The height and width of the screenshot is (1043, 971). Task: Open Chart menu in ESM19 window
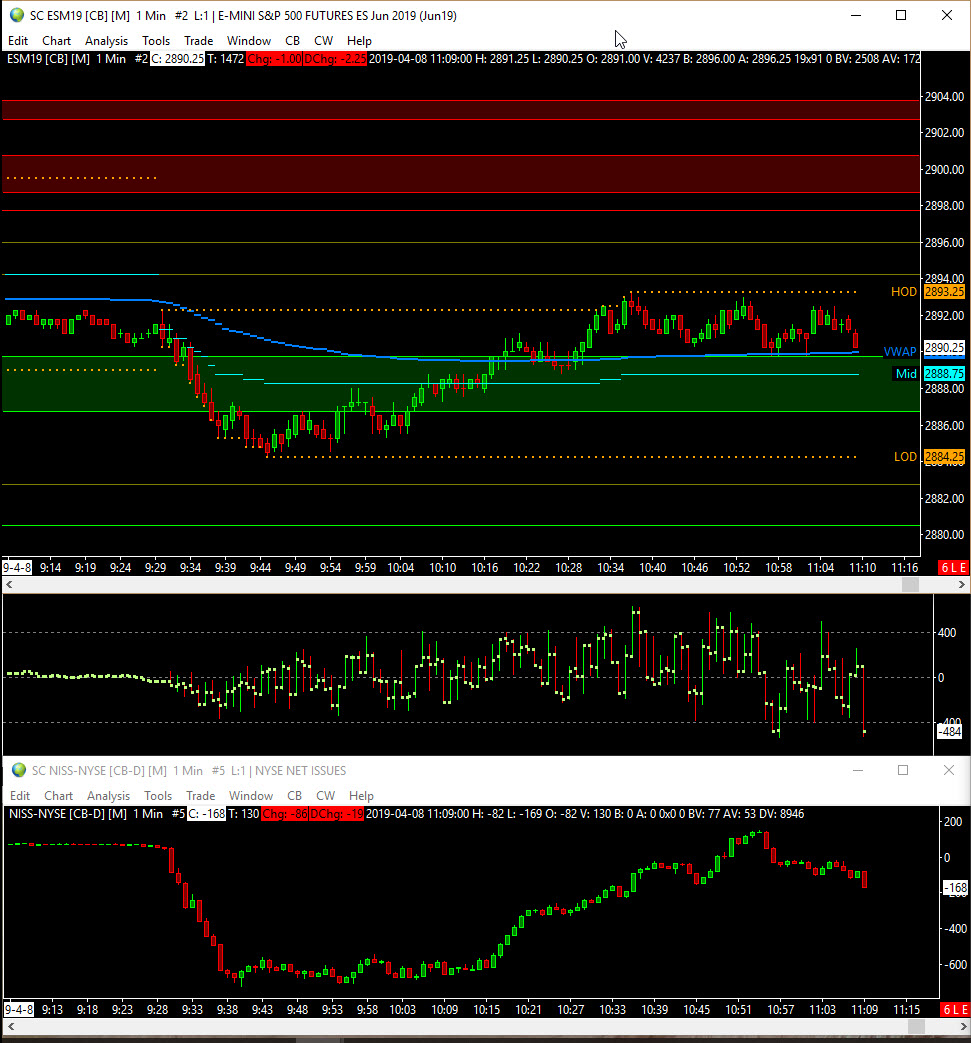(x=57, y=41)
